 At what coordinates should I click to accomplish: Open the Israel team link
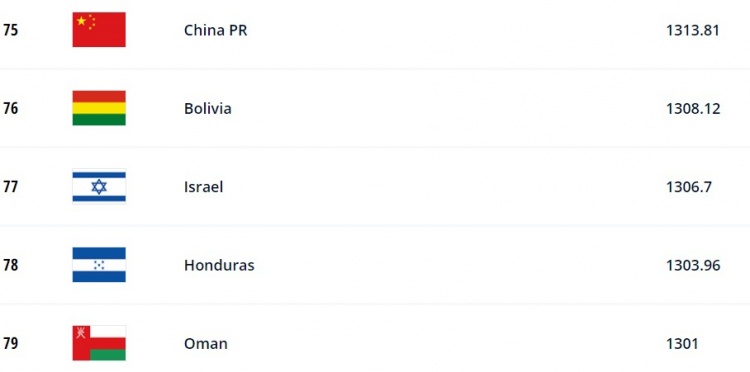point(204,187)
